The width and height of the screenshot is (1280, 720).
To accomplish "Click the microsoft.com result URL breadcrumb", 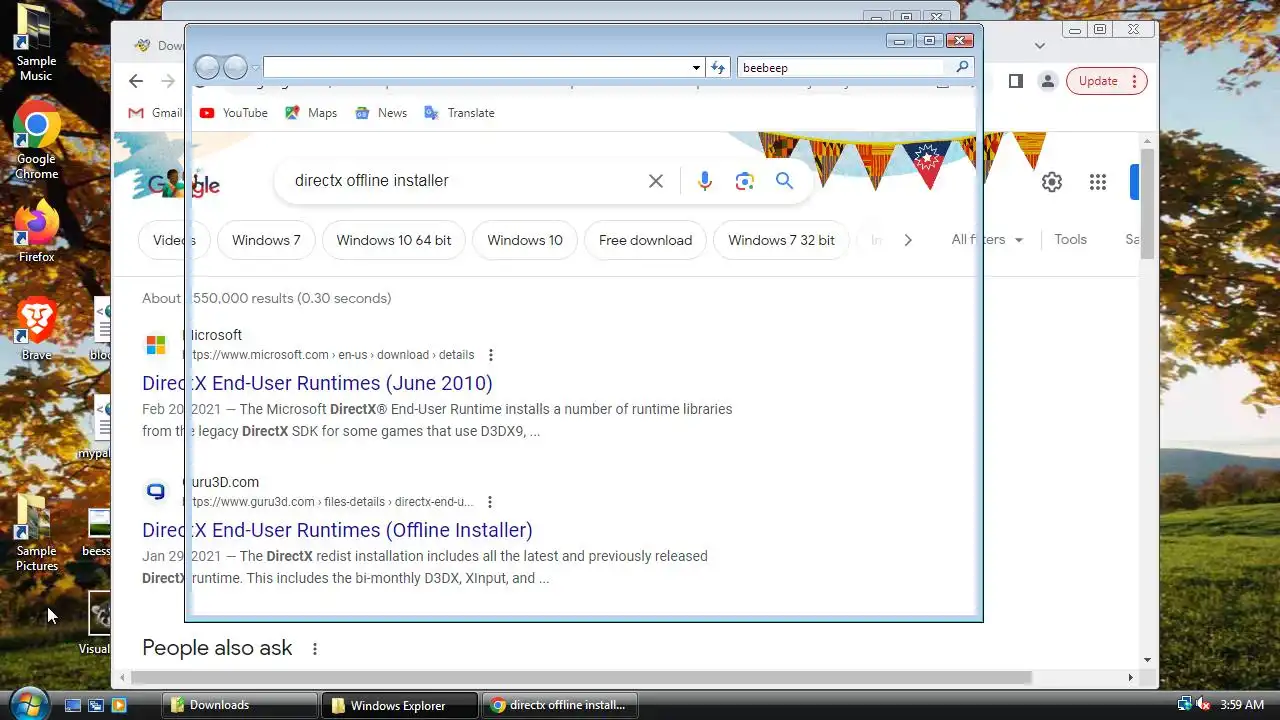I will pos(328,355).
